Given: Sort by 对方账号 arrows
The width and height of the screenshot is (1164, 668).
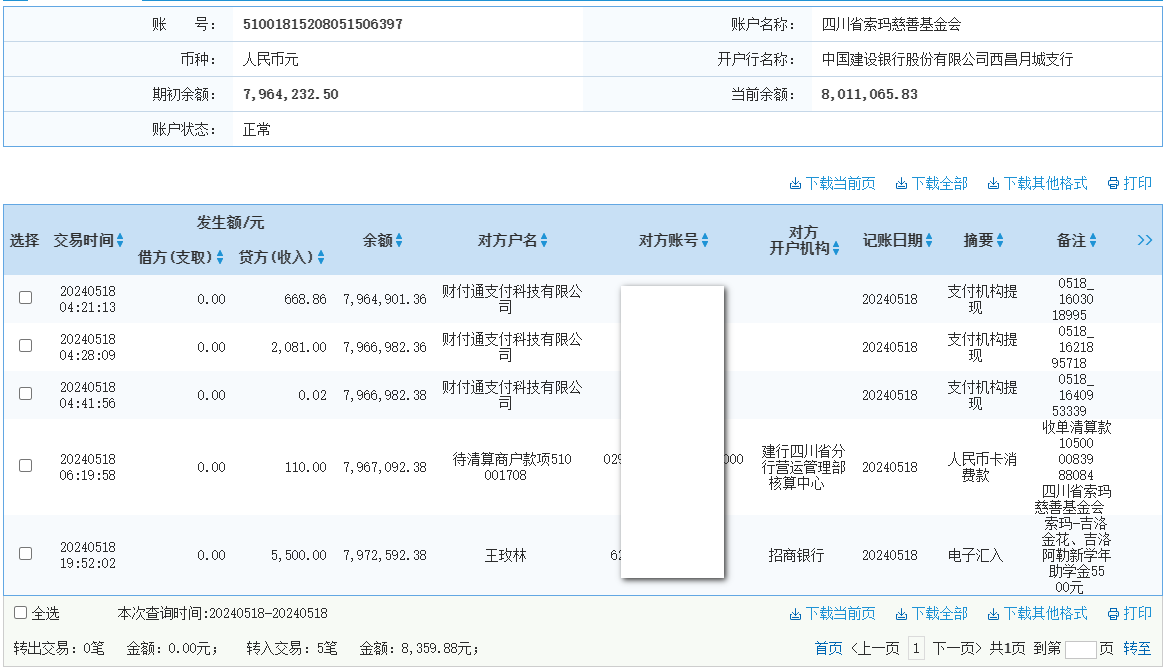Looking at the screenshot, I should 705,240.
